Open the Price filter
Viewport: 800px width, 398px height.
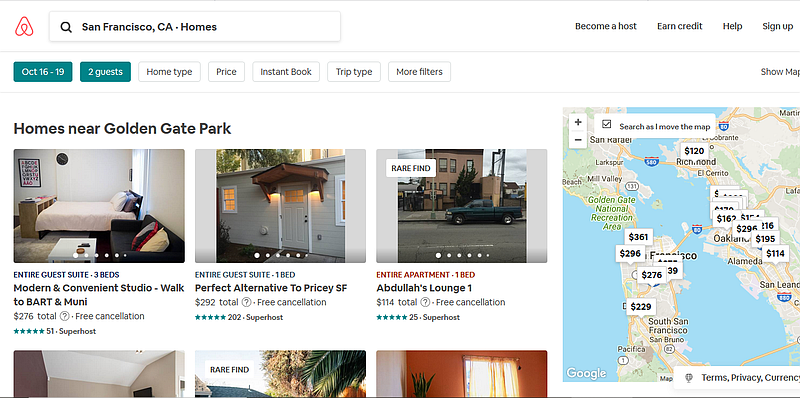pos(226,72)
